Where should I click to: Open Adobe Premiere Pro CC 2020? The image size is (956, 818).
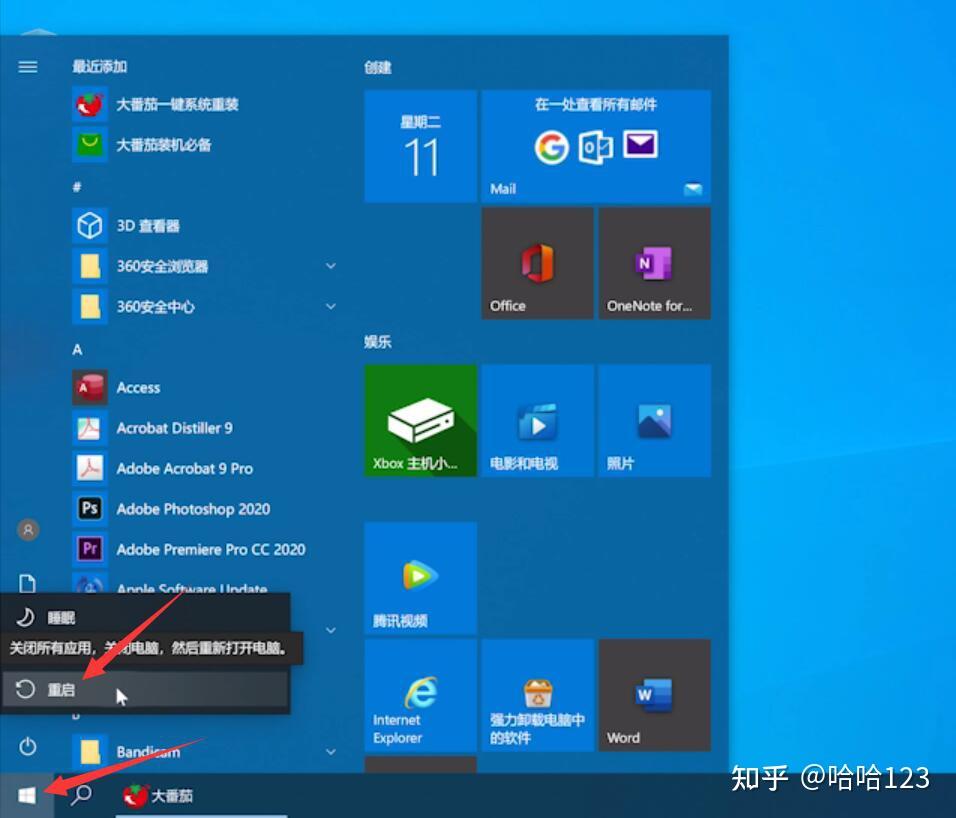pos(204,550)
